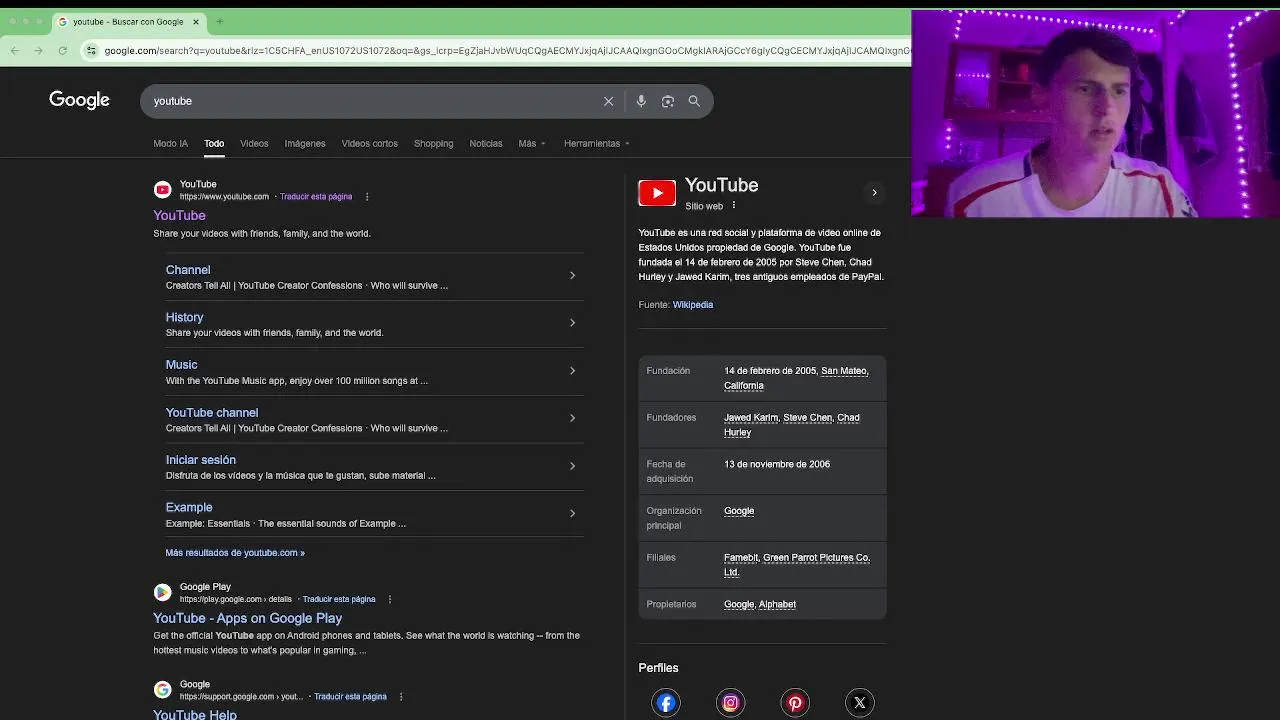Open the Channel sitelink

(188, 270)
